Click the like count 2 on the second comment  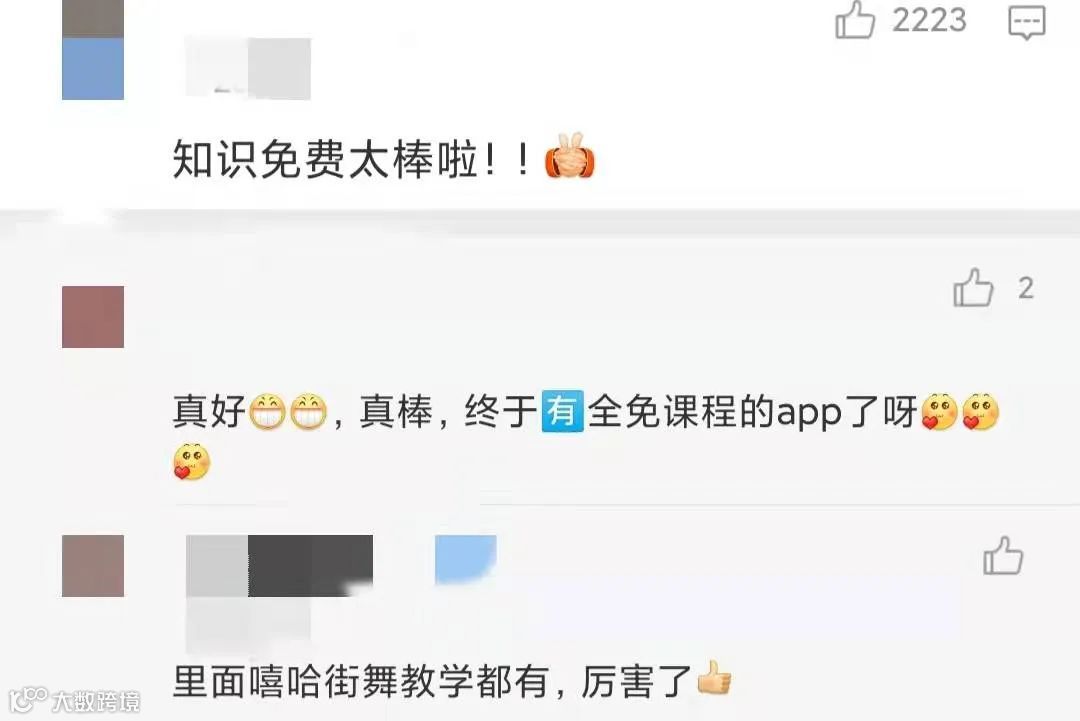tap(1026, 288)
